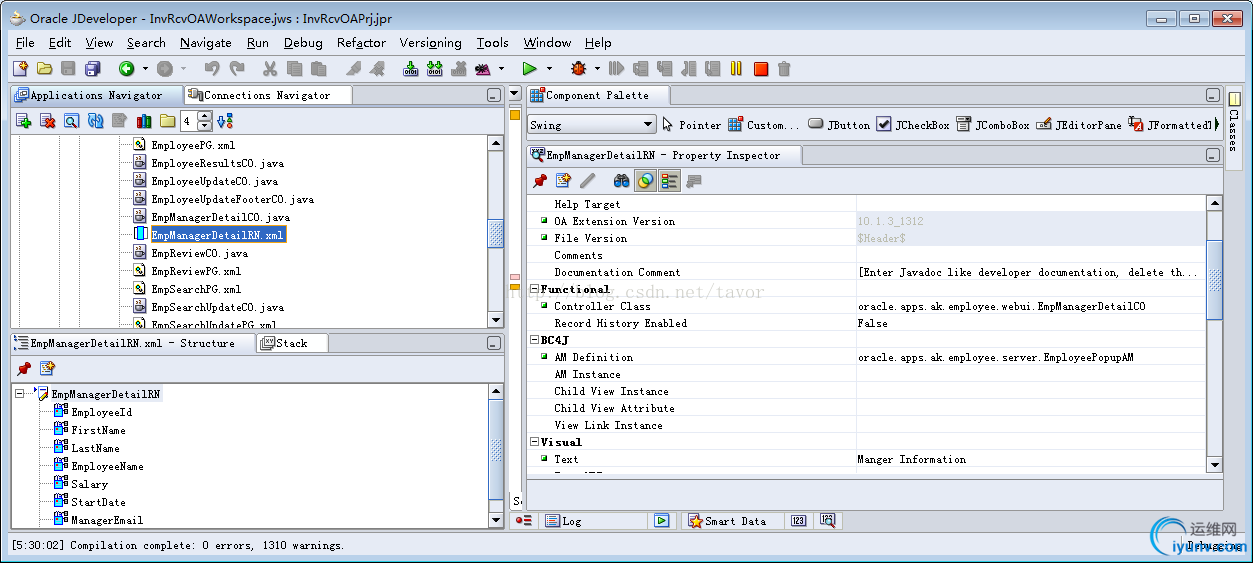This screenshot has height=563, width=1253.
Task: Click the Property Inspector vertical scrollbar thumb
Action: pyautogui.click(x=1214, y=280)
